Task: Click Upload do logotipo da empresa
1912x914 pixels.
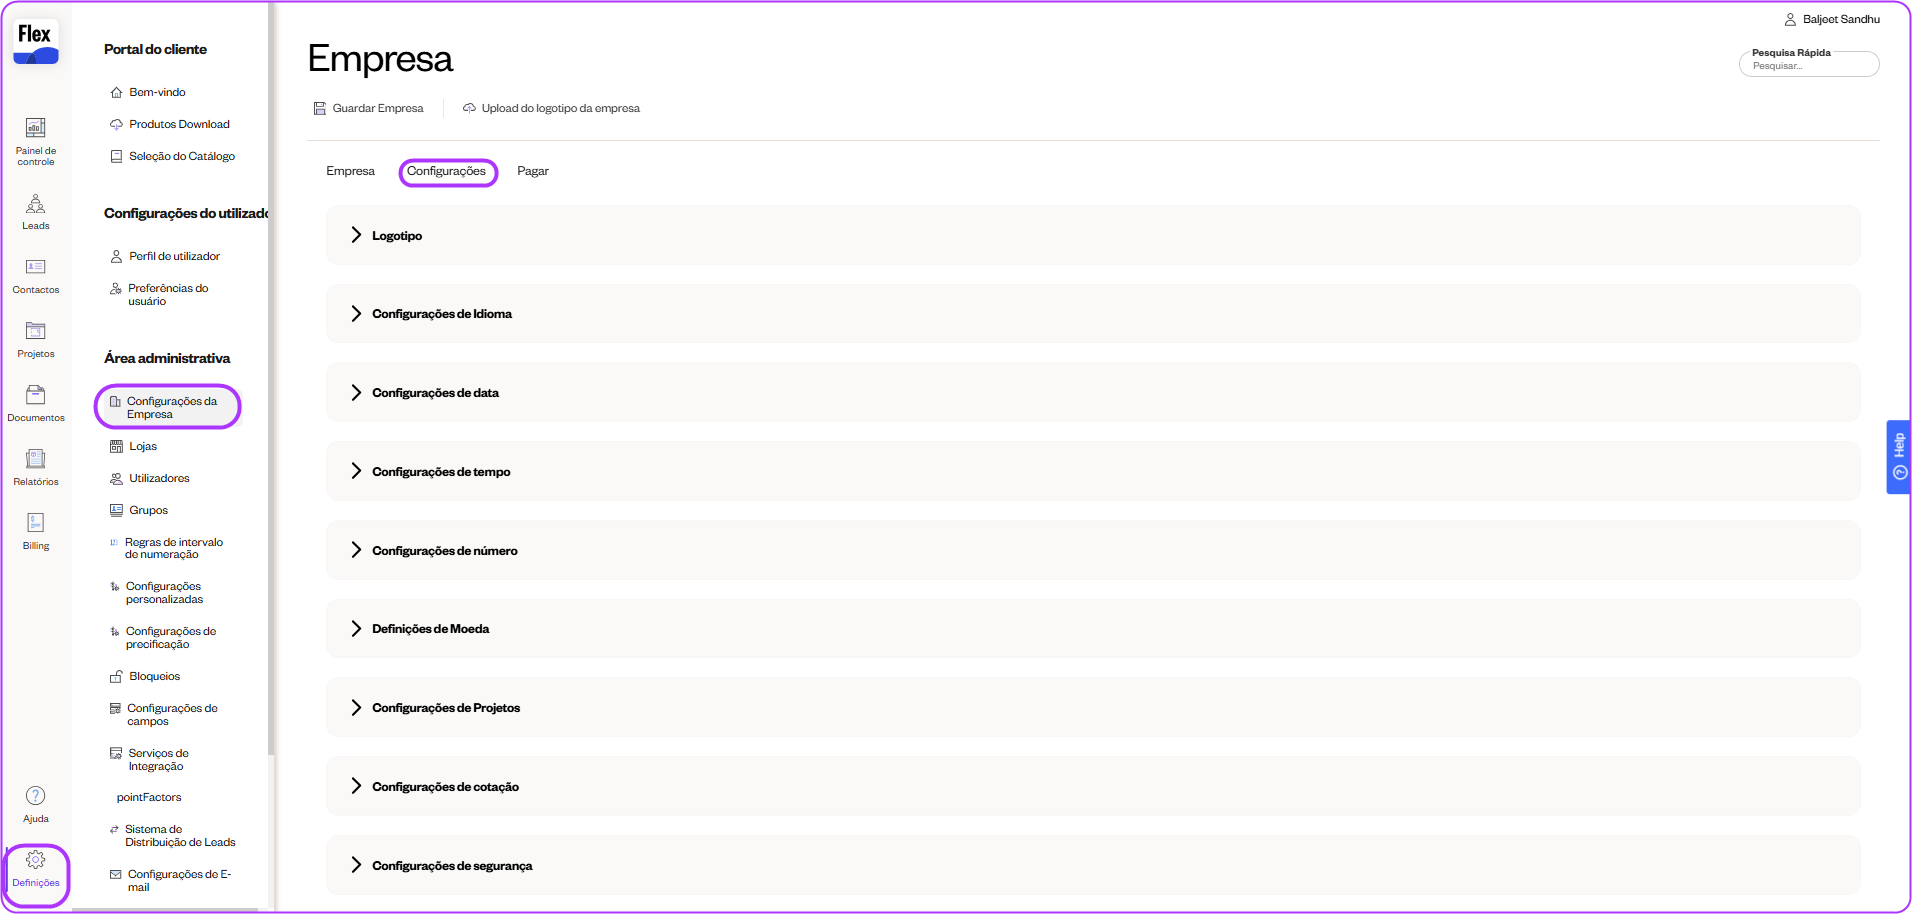Action: 551,108
